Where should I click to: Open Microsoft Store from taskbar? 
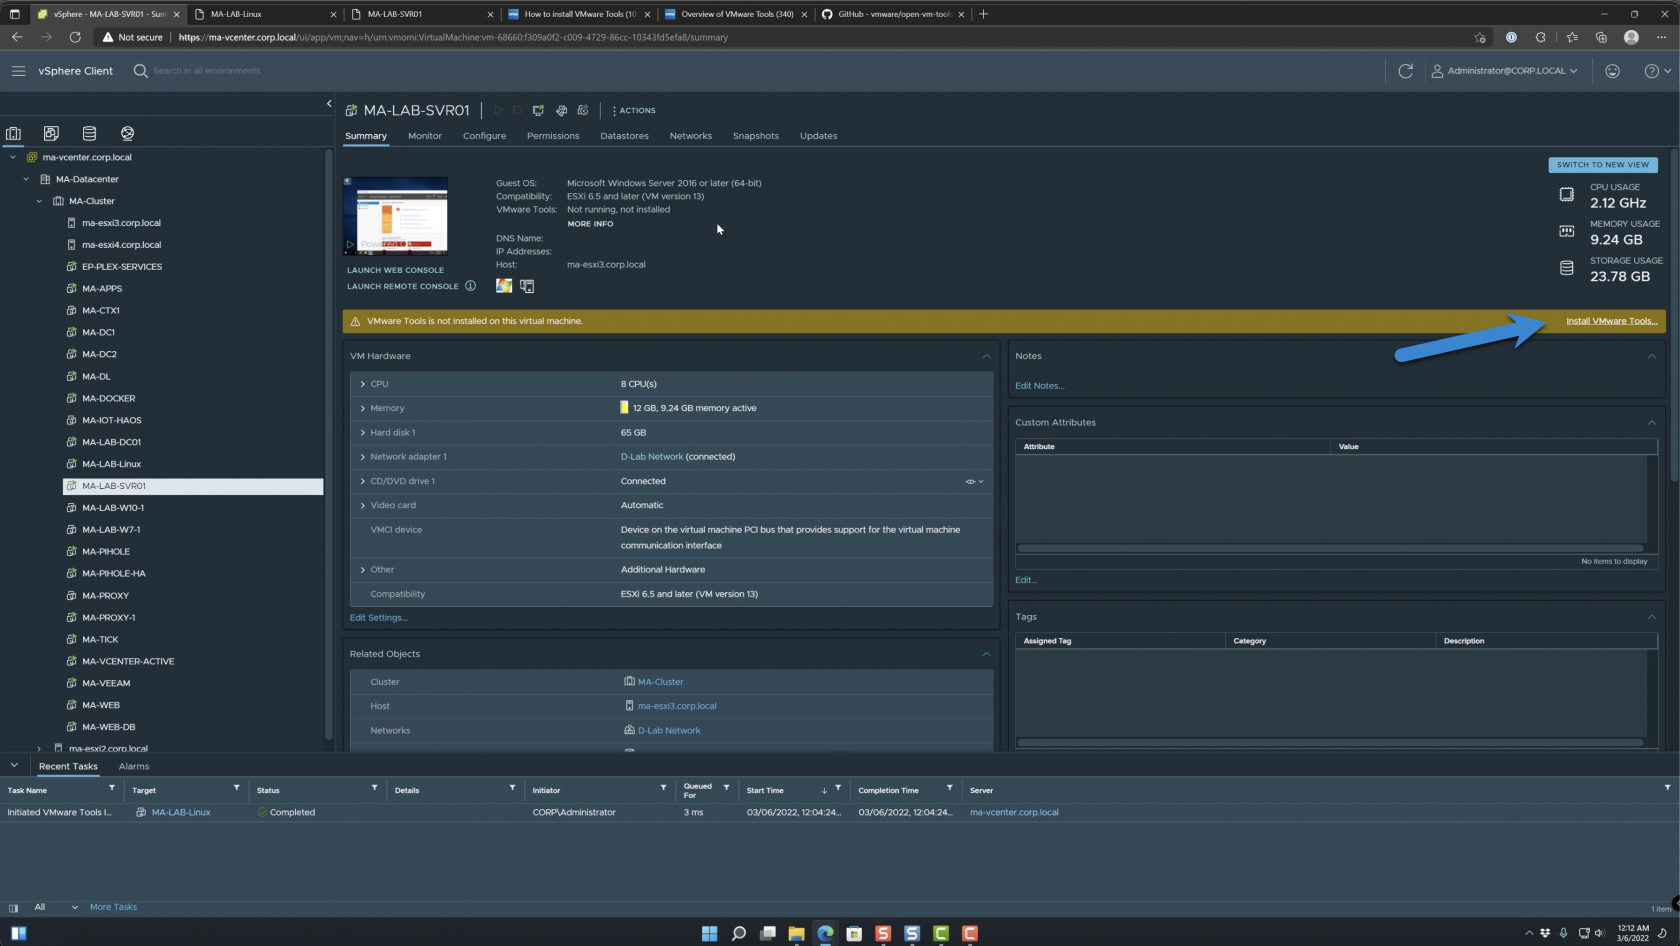[854, 933]
